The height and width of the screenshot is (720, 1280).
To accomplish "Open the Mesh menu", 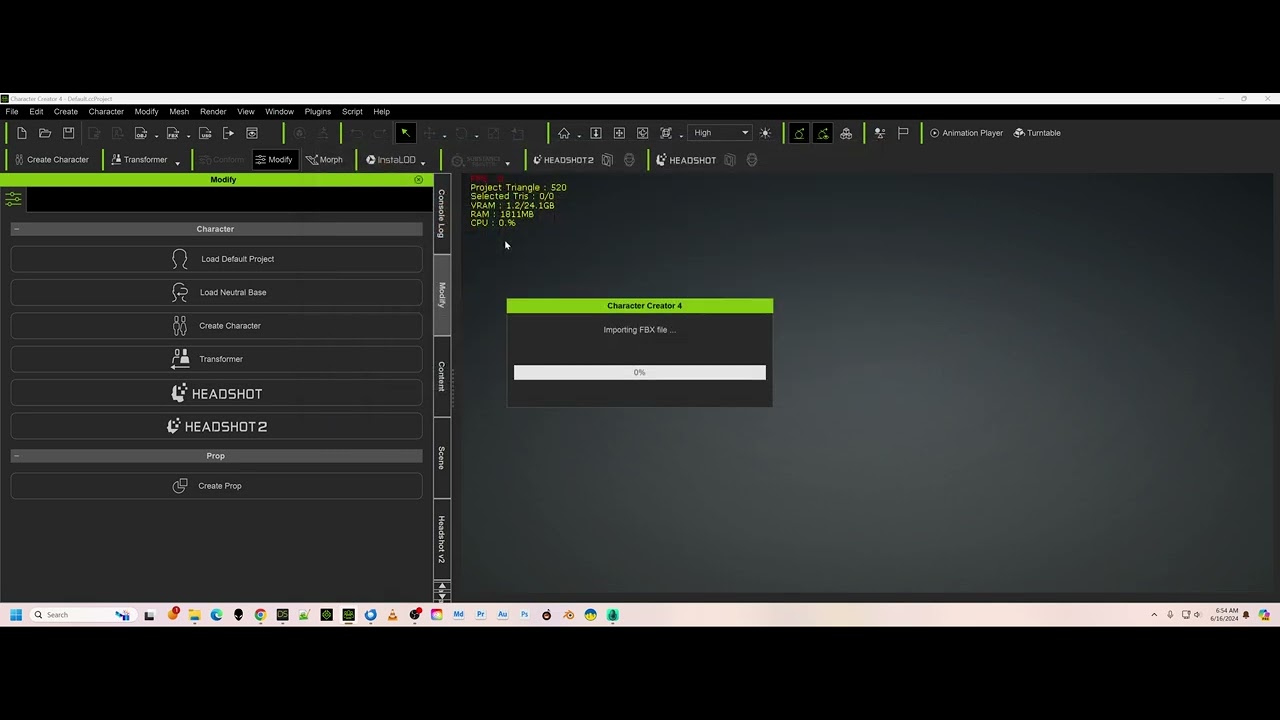I will [x=179, y=112].
